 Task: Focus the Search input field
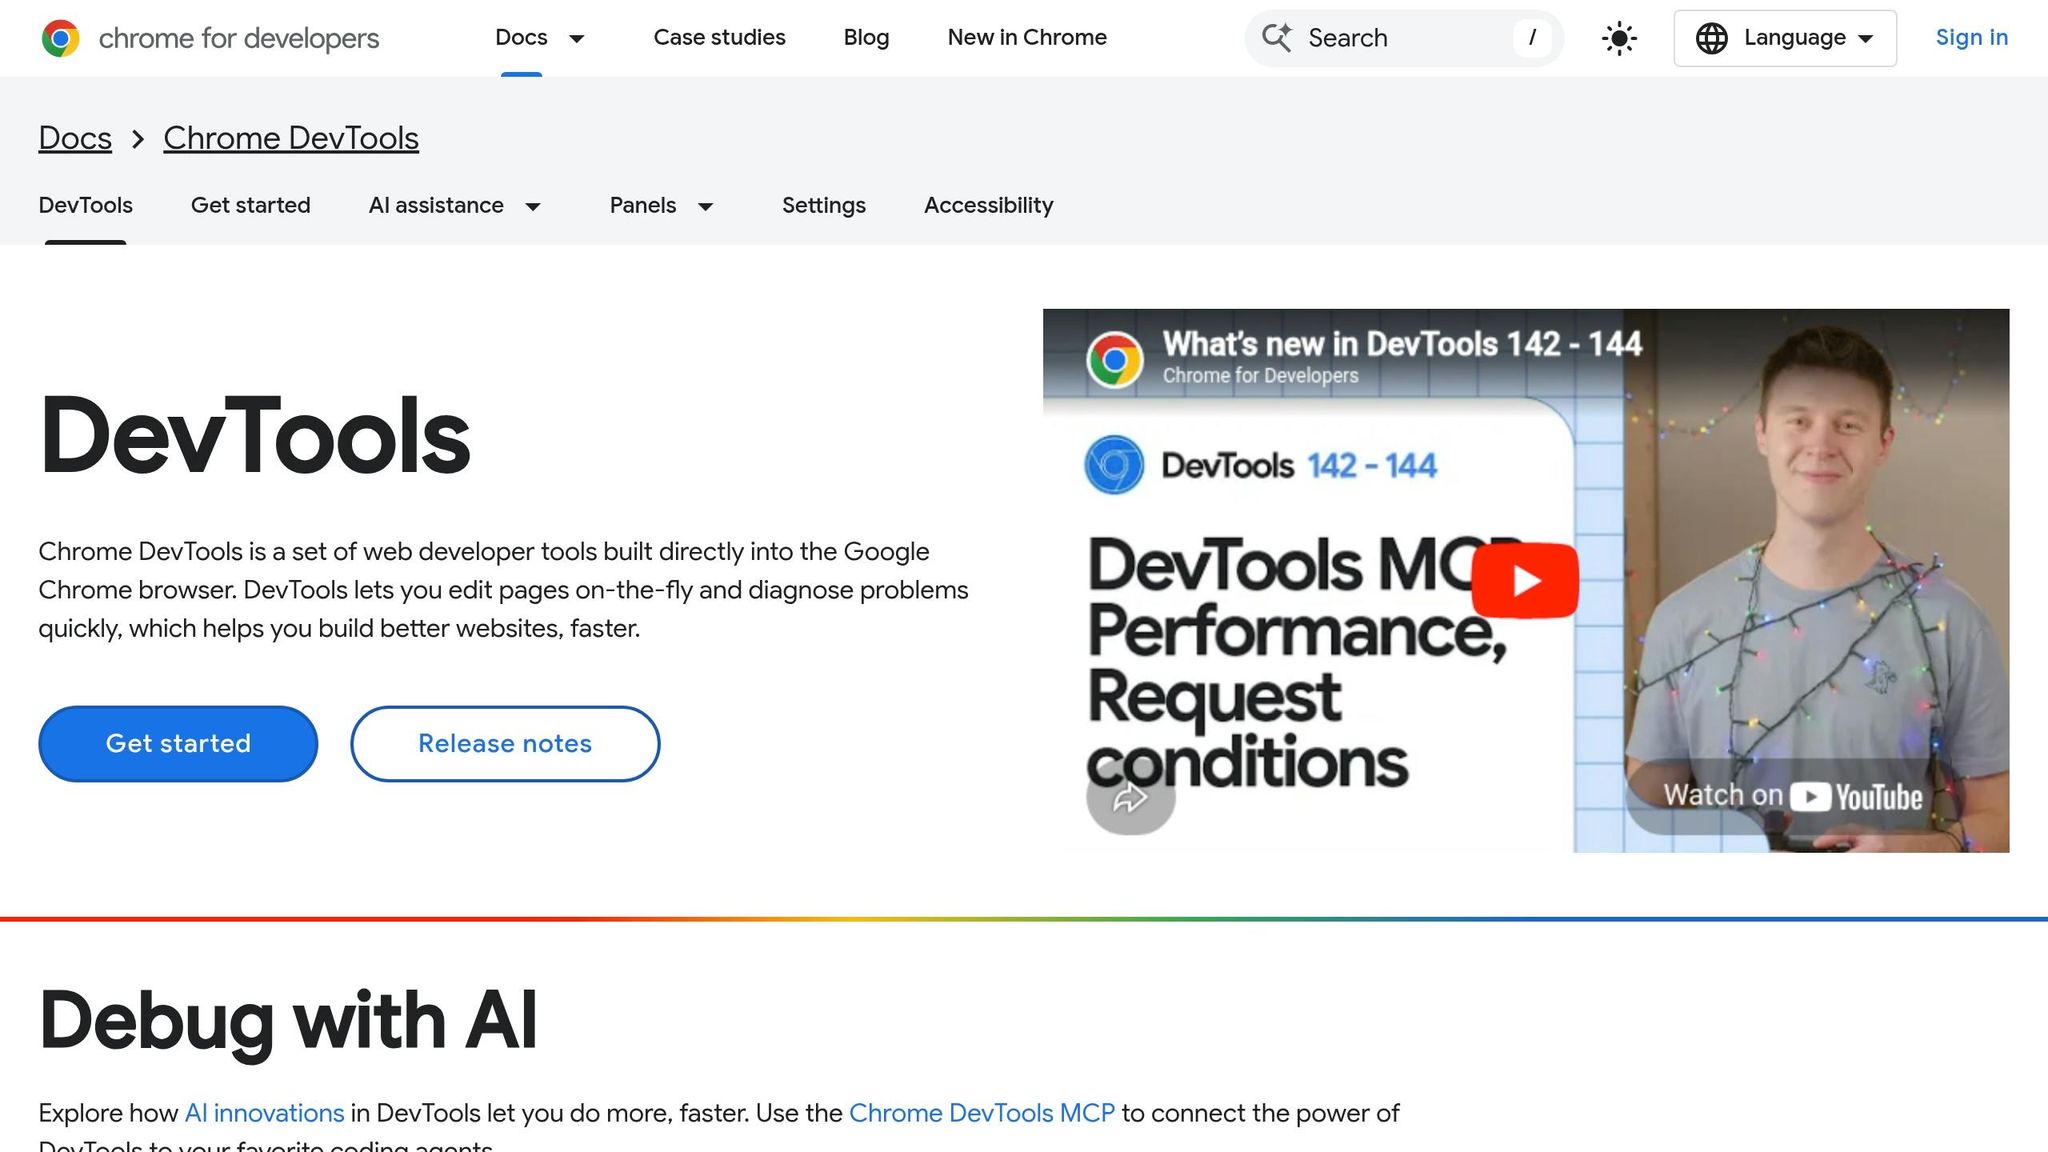[1404, 38]
